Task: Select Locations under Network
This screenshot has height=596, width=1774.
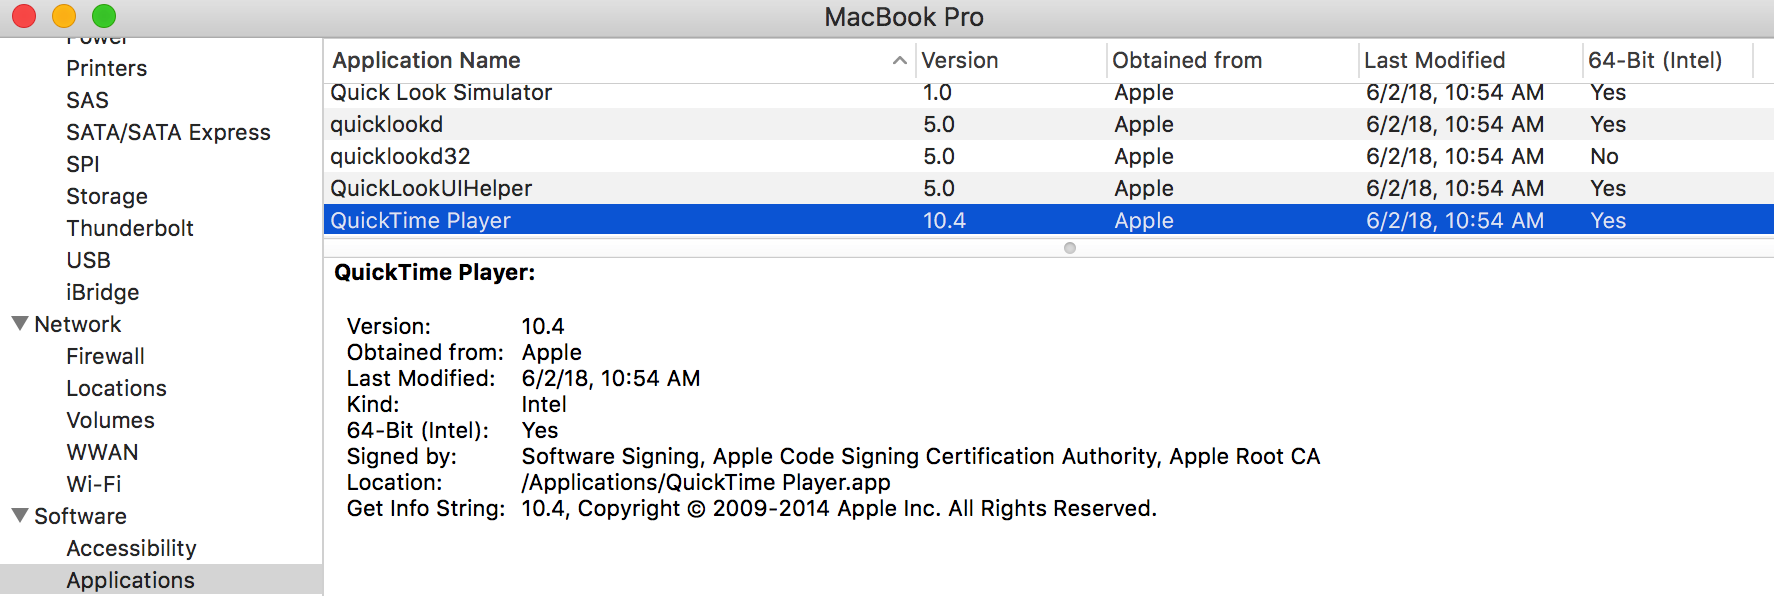Action: click(x=116, y=388)
